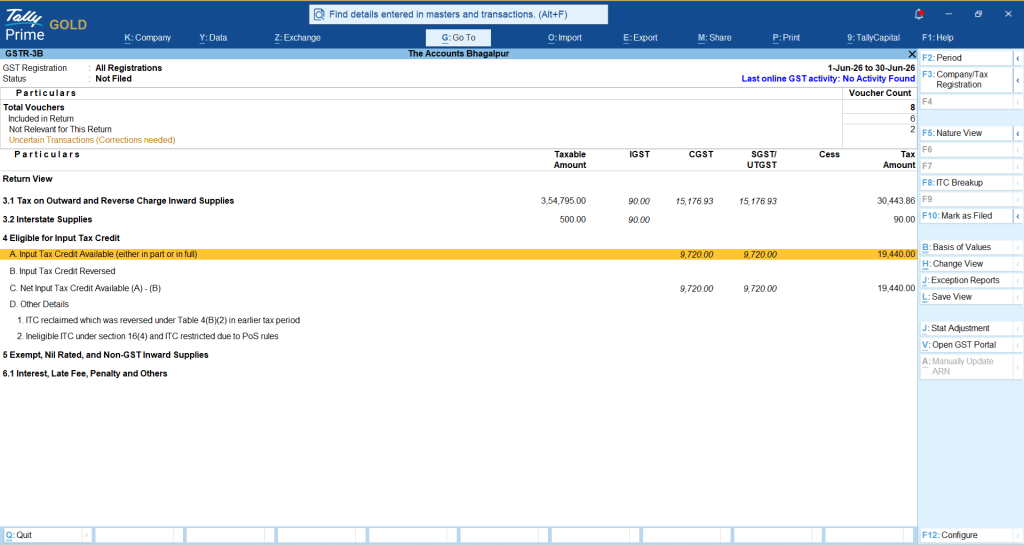Open the P: Print menu

pyautogui.click(x=786, y=38)
